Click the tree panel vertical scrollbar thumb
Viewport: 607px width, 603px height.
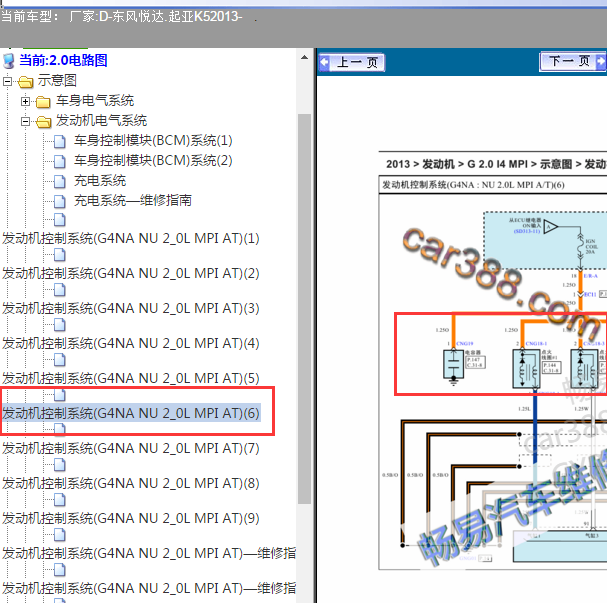(305, 308)
